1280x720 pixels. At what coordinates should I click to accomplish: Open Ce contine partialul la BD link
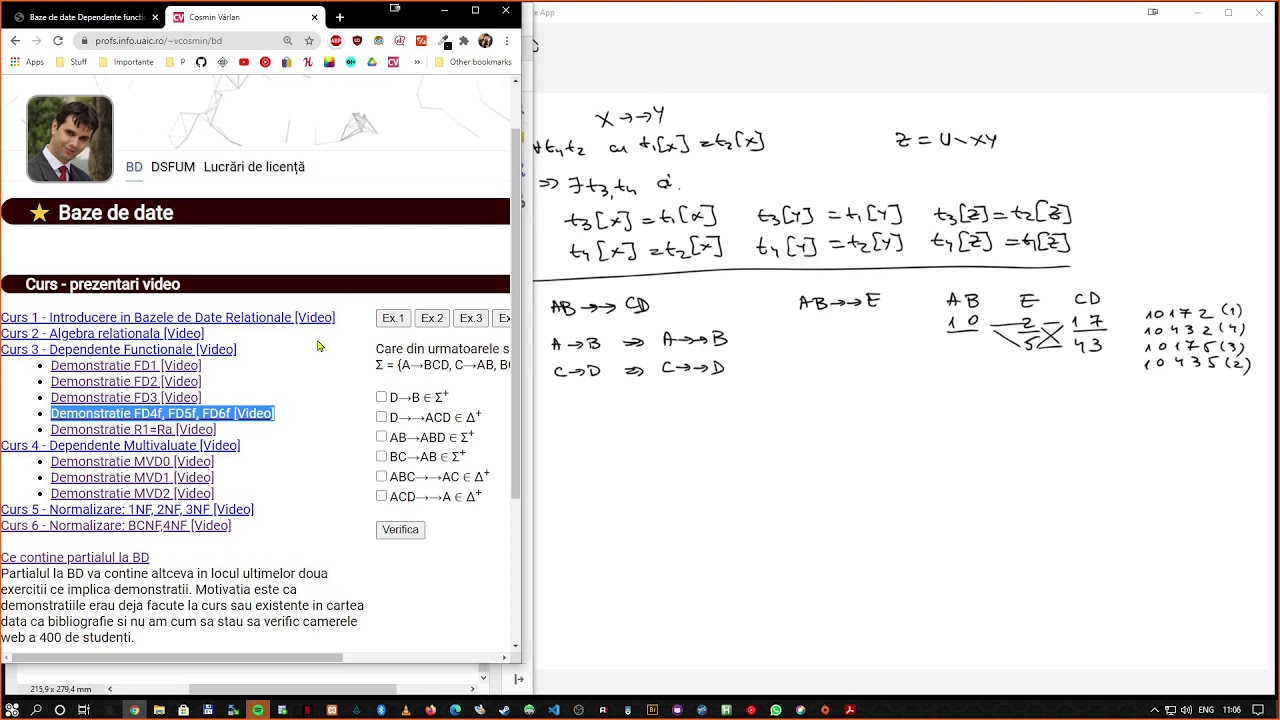[75, 557]
